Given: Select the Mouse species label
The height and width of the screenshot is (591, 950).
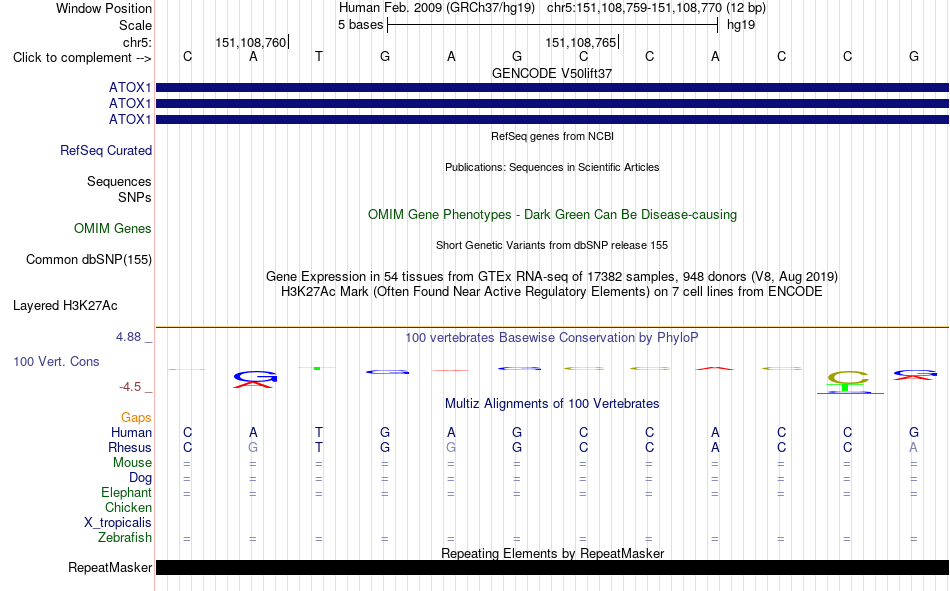Looking at the screenshot, I should [x=132, y=462].
